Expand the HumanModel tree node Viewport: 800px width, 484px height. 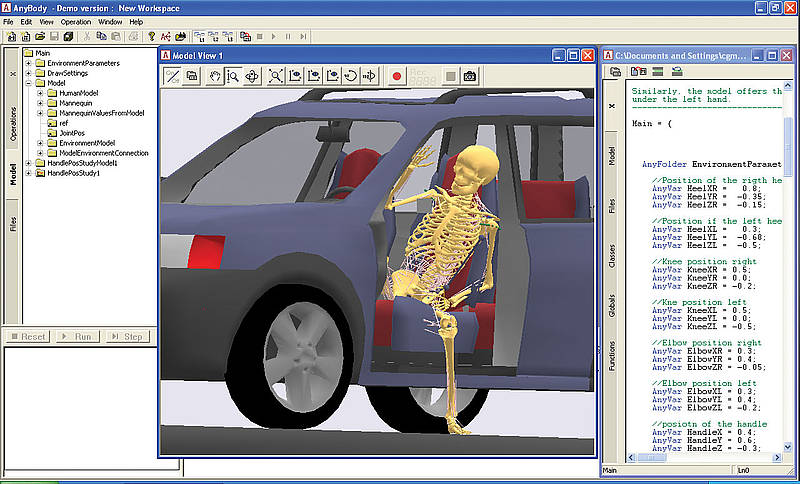(41, 93)
